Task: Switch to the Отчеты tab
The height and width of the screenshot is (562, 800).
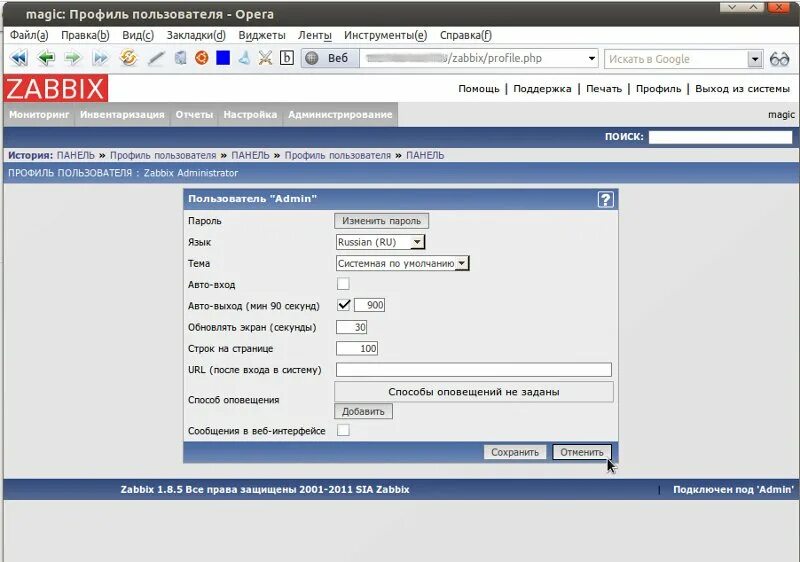Action: pos(194,115)
